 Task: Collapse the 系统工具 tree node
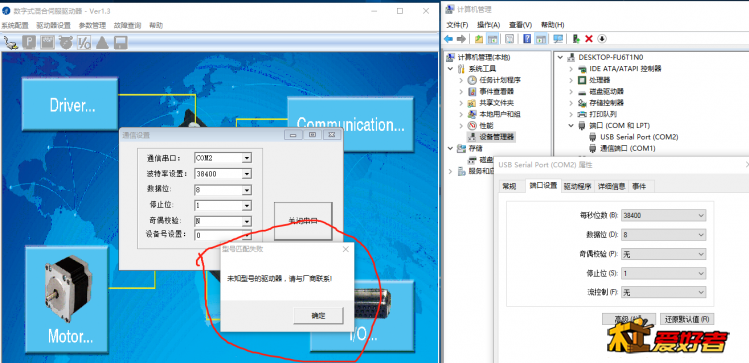(450, 68)
